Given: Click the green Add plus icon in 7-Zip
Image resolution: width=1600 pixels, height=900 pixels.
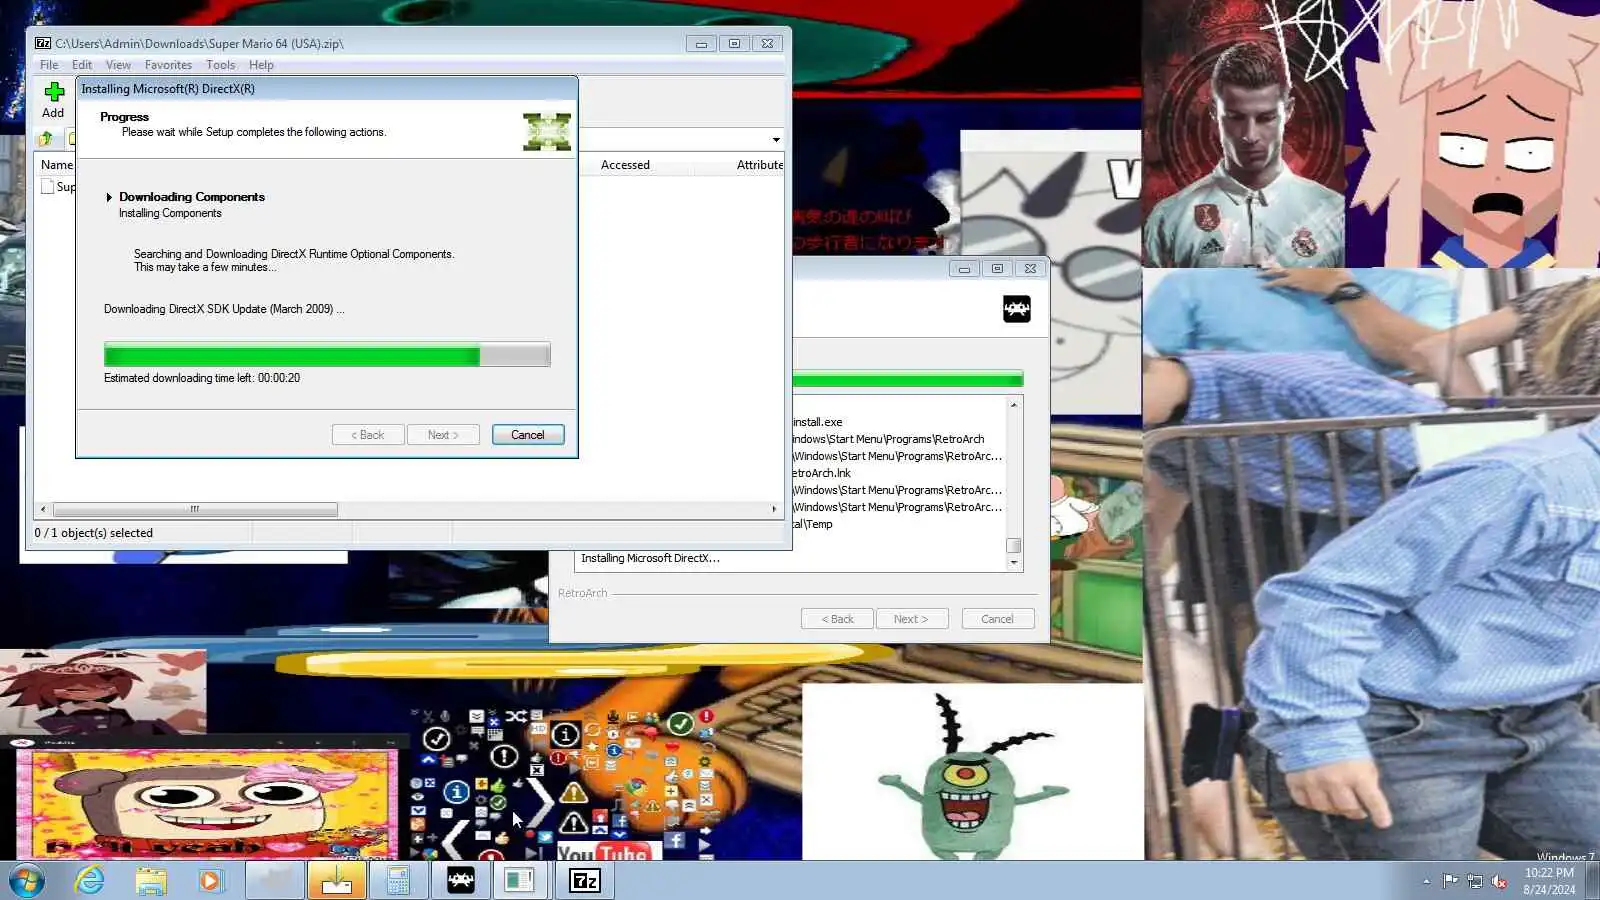Looking at the screenshot, I should click(x=54, y=92).
